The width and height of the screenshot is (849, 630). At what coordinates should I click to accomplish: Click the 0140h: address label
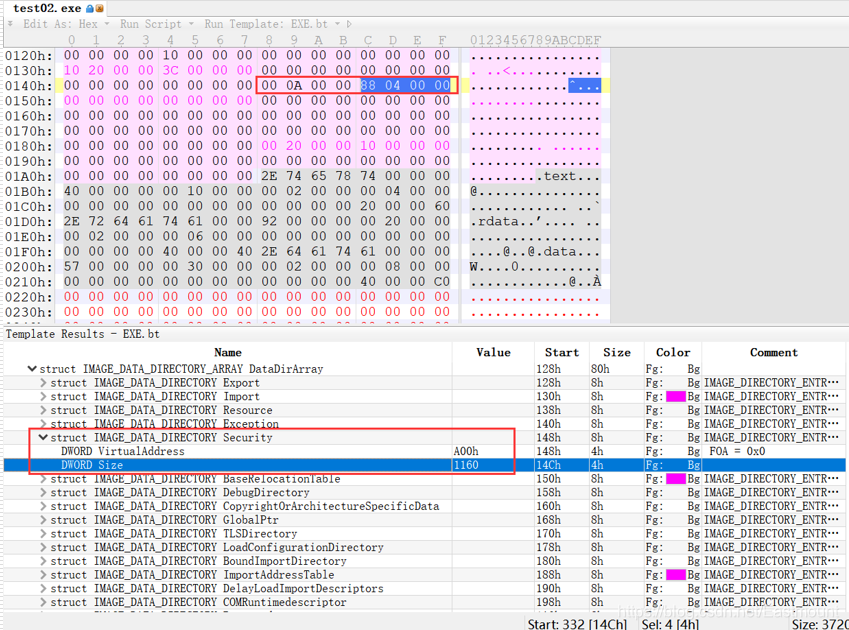29,86
